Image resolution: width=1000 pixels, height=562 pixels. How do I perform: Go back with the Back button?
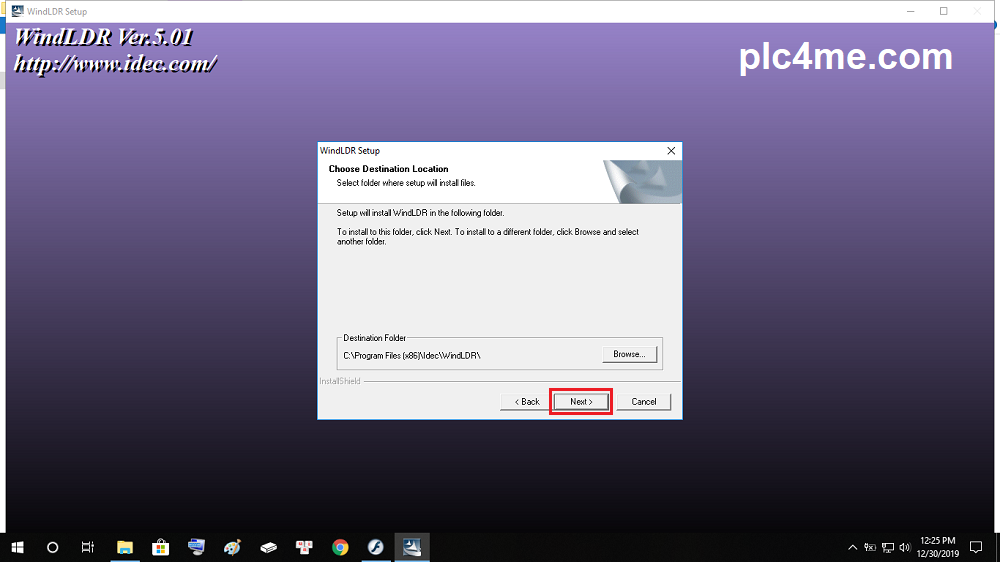(x=527, y=402)
